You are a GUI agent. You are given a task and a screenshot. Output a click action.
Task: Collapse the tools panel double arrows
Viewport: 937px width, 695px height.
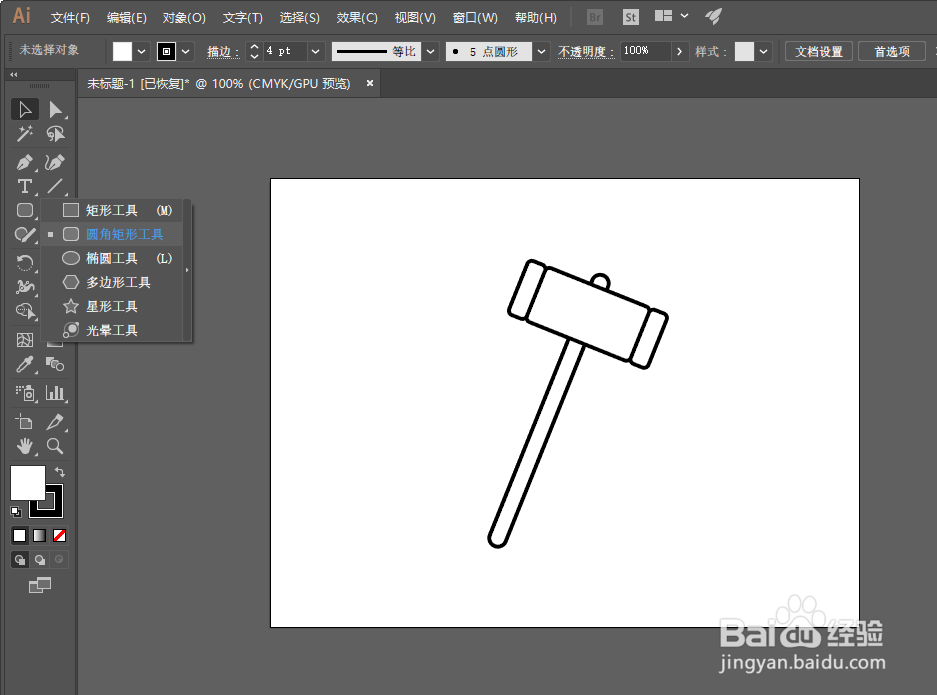[14, 75]
